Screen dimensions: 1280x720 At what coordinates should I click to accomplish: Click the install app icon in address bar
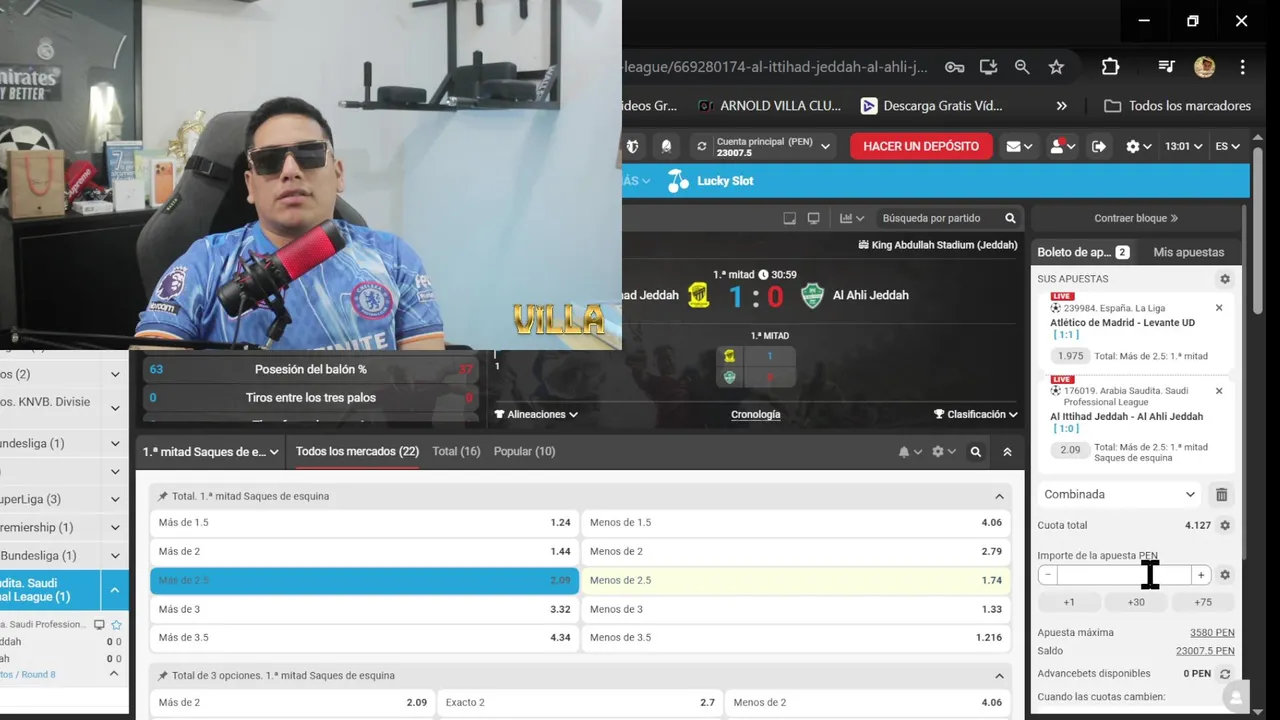click(988, 67)
